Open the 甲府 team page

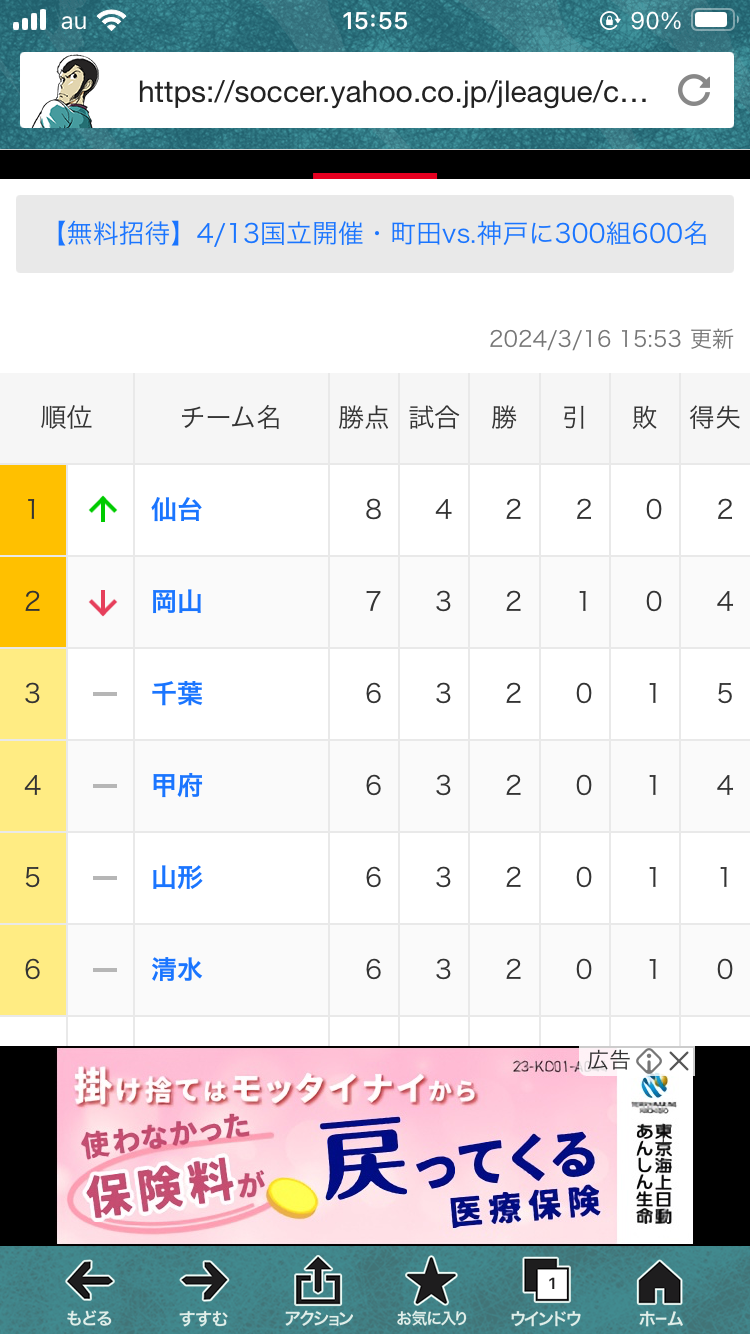pyautogui.click(x=177, y=786)
